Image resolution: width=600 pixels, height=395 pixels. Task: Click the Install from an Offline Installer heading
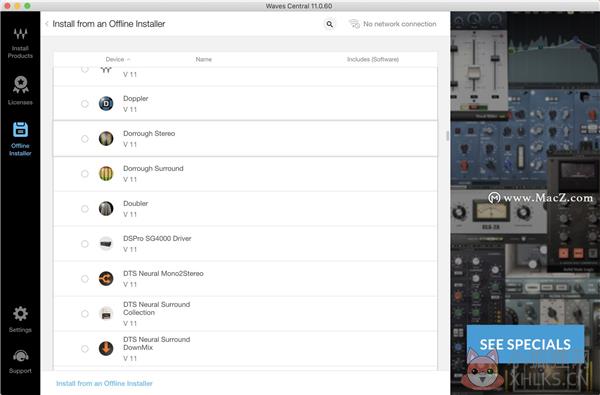pyautogui.click(x=109, y=24)
